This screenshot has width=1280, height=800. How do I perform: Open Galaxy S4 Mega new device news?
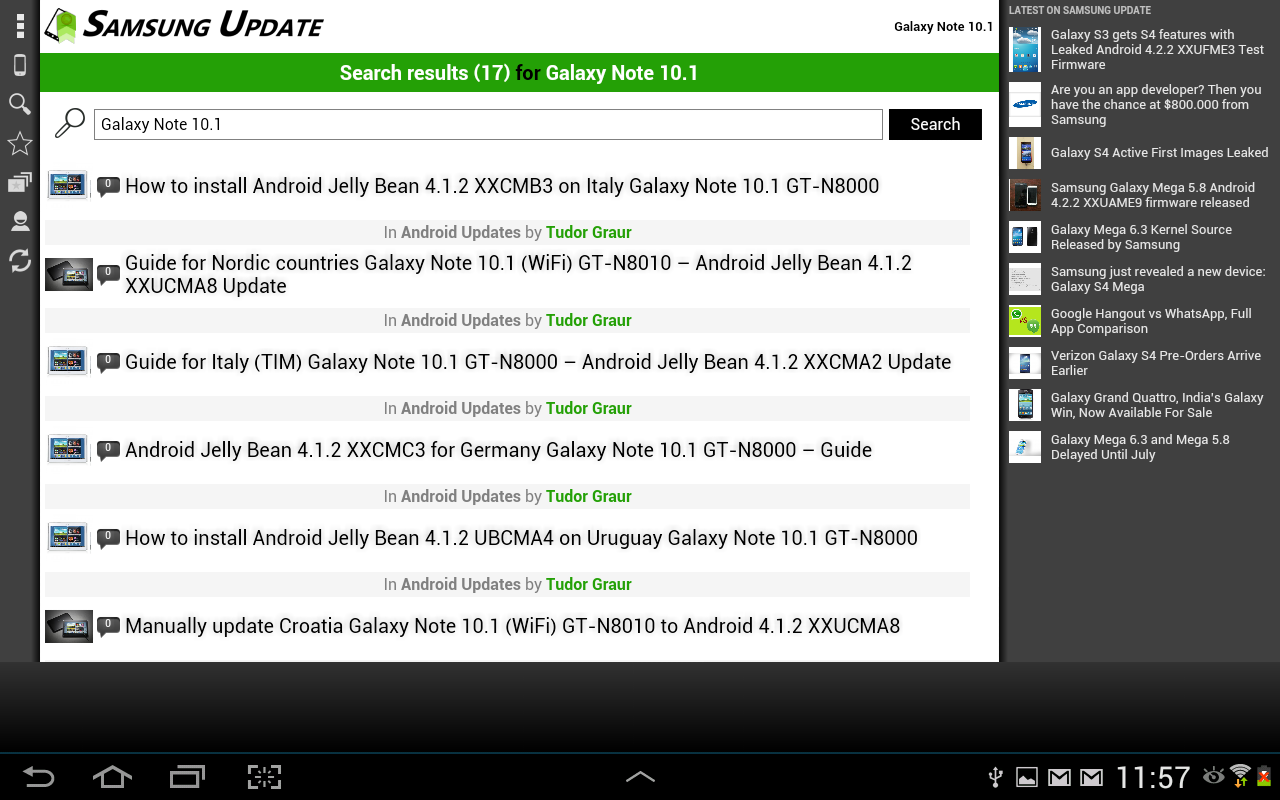(1158, 279)
